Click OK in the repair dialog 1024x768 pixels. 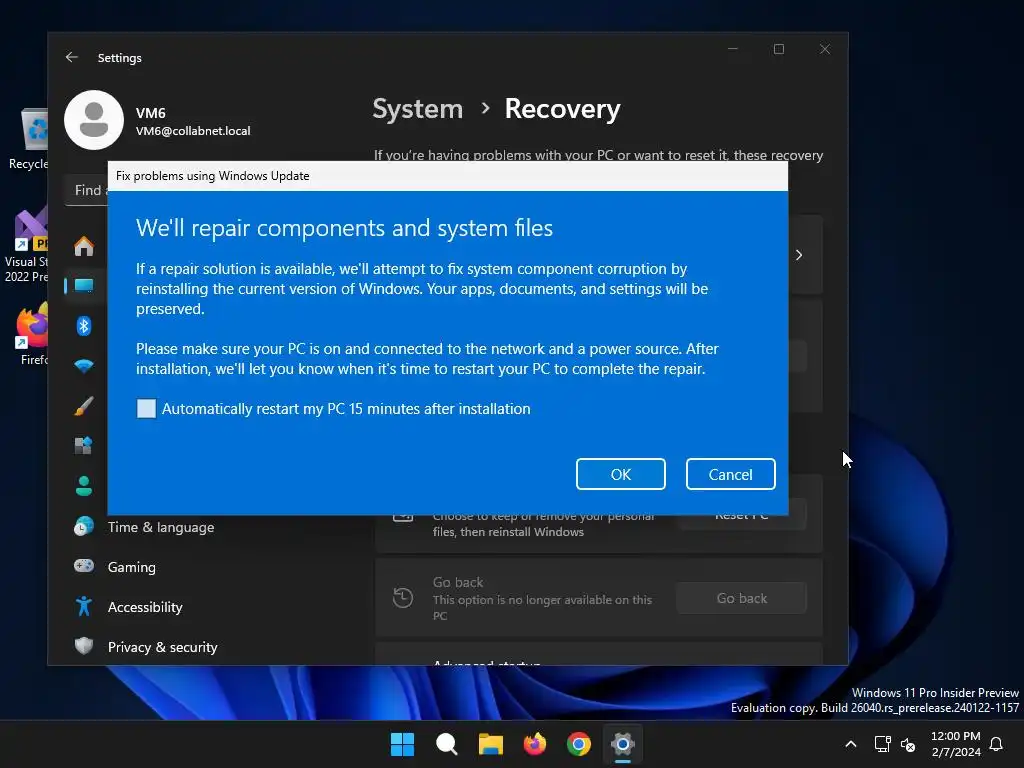(620, 474)
